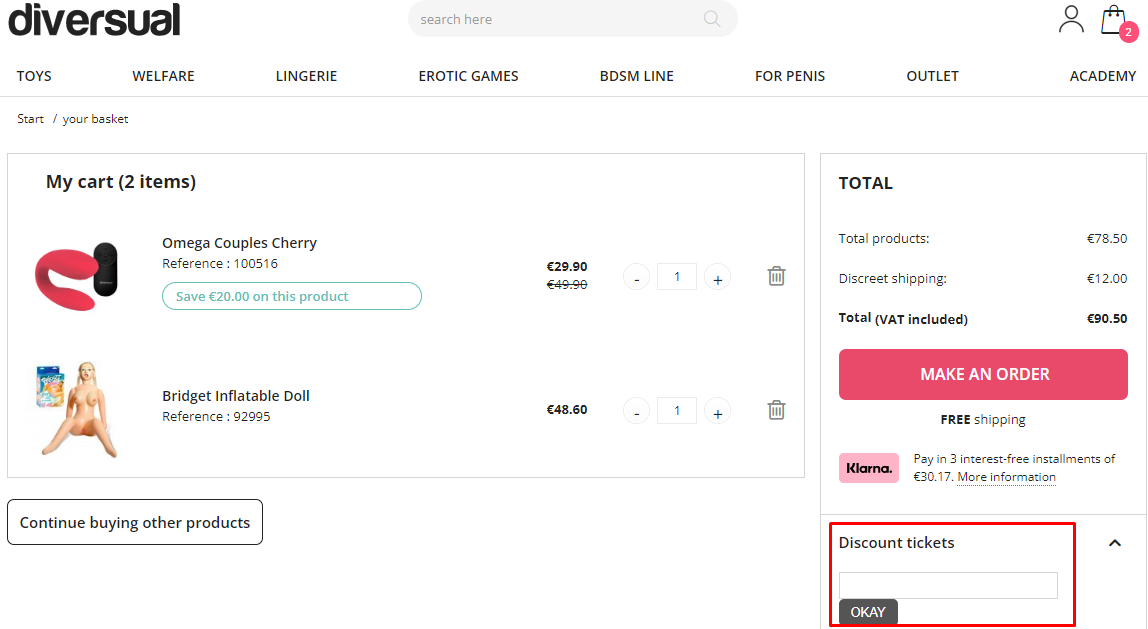The width and height of the screenshot is (1148, 629).
Task: Decrease quantity of Bridget Inflatable Doll
Action: point(636,412)
